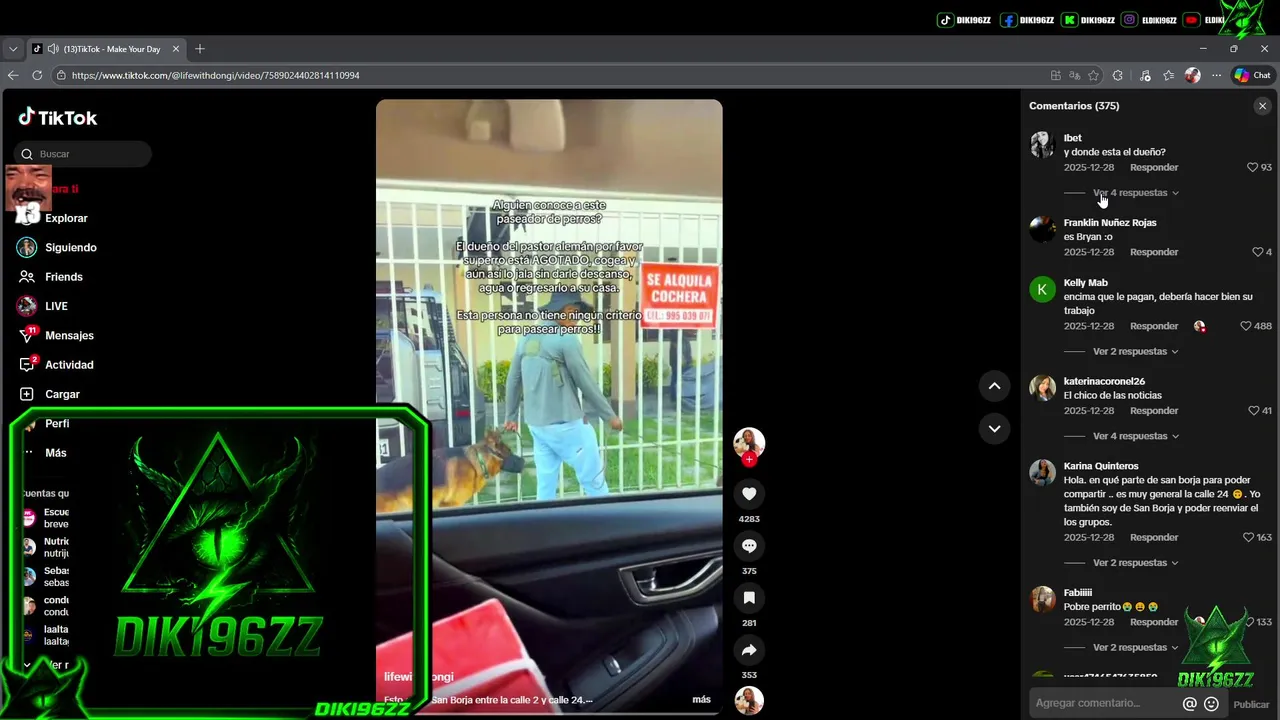
Task: Close the TikTok - Make Your Day tab
Action: pos(176,49)
